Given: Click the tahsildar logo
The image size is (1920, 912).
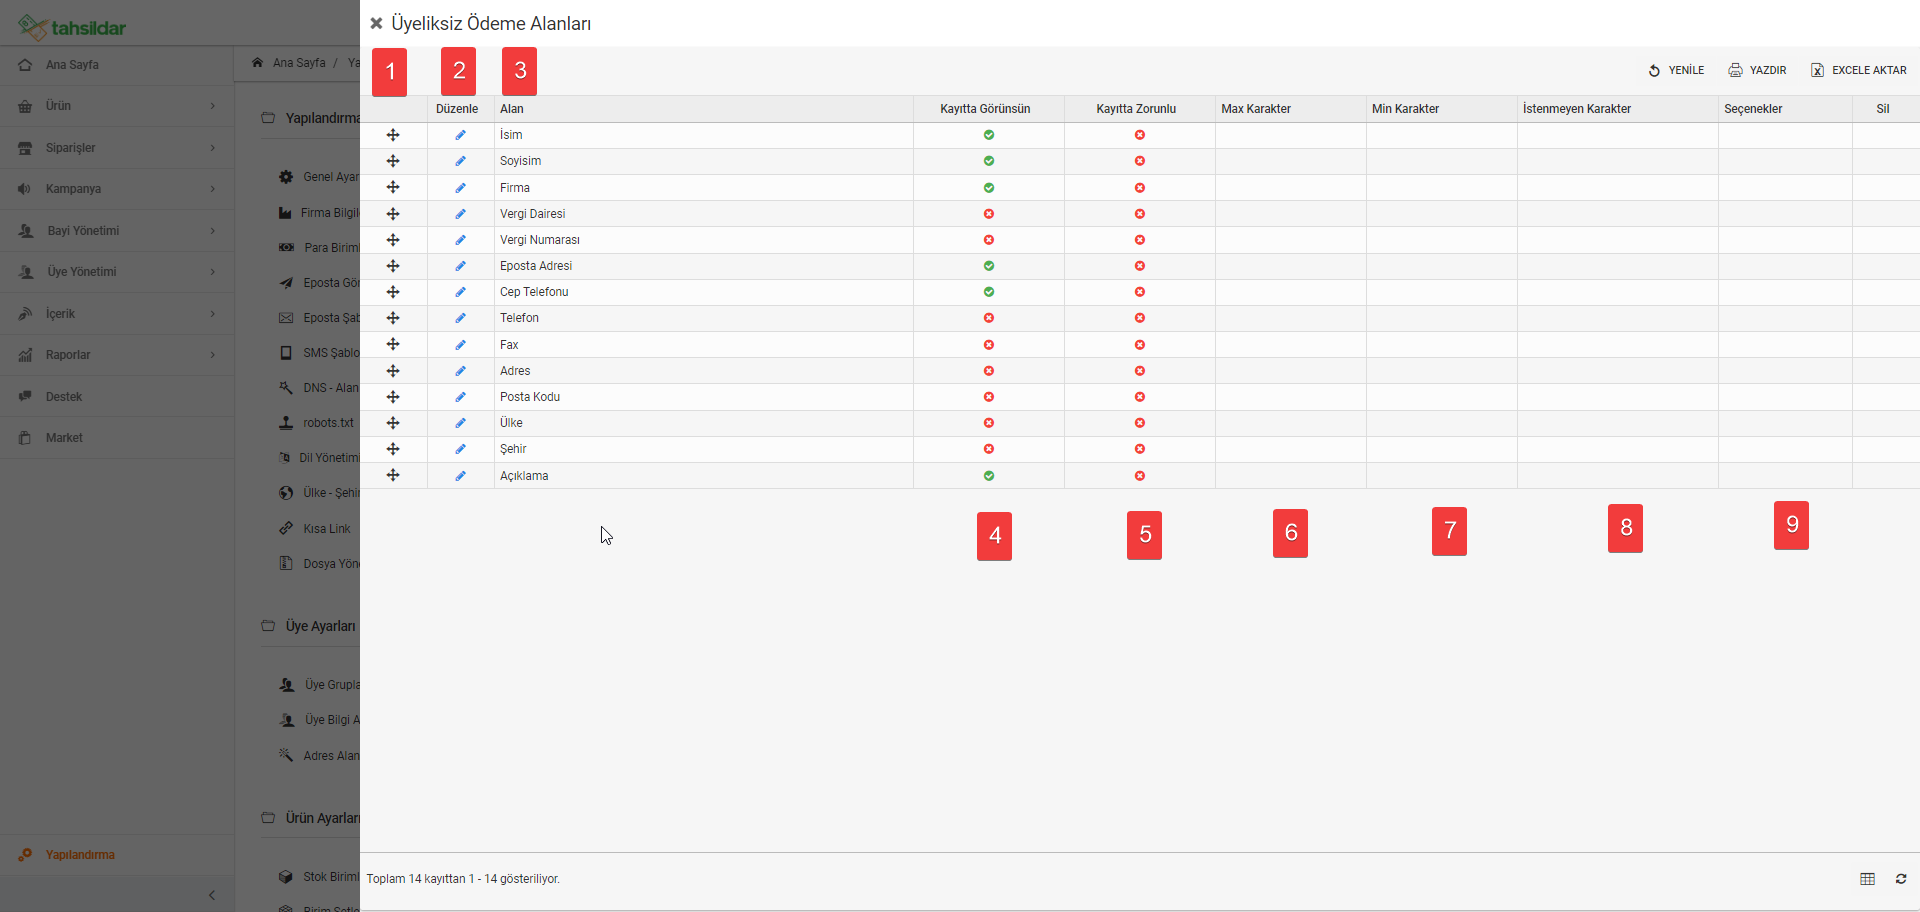Looking at the screenshot, I should (x=72, y=27).
